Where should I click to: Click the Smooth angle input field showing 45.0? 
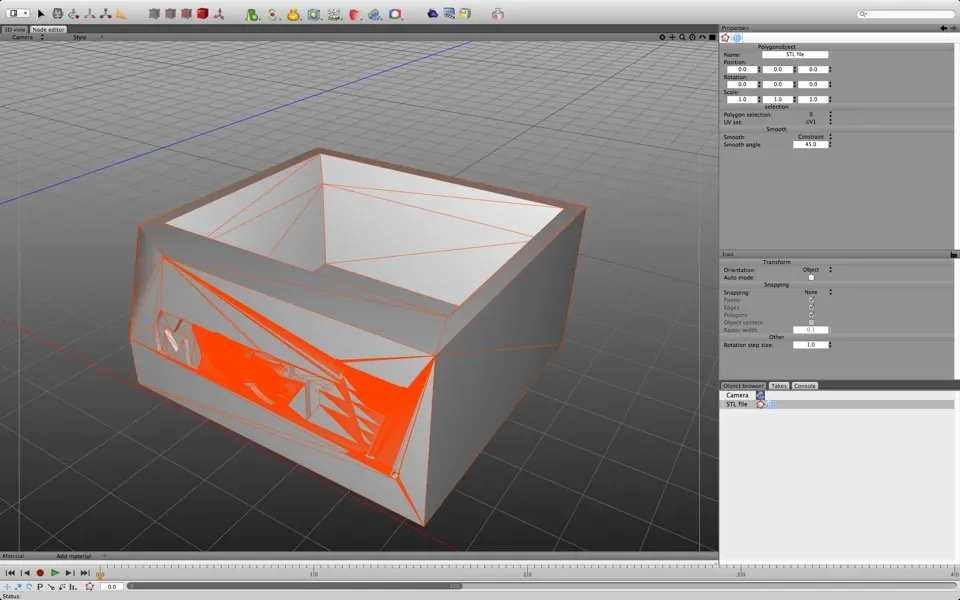[810, 144]
